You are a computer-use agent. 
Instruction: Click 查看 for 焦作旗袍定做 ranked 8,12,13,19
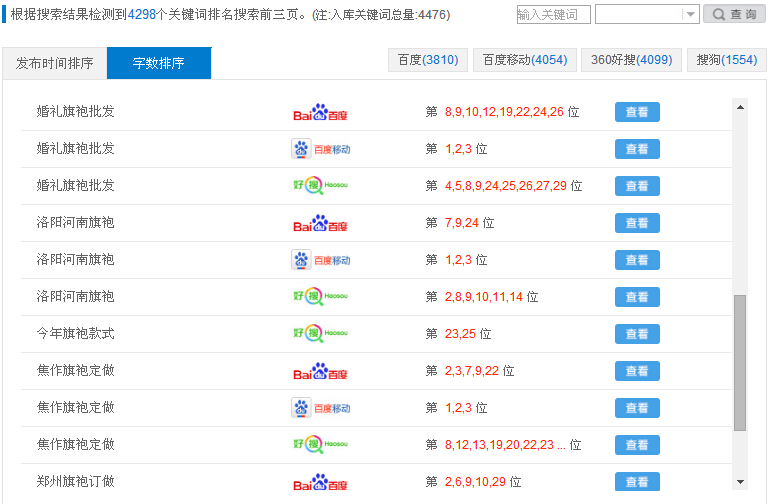637,445
